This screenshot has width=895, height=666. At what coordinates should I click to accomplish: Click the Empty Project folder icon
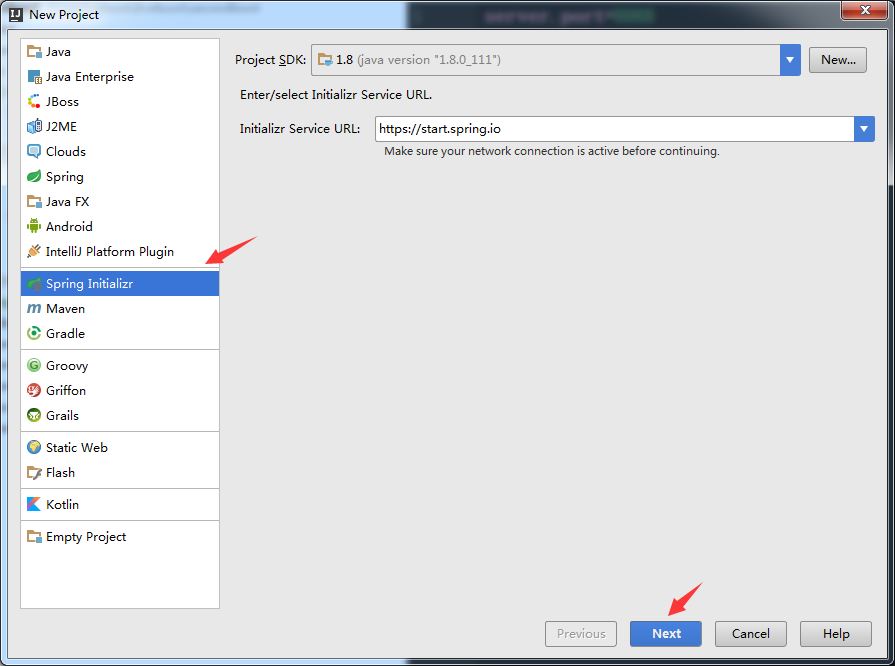pyautogui.click(x=34, y=537)
